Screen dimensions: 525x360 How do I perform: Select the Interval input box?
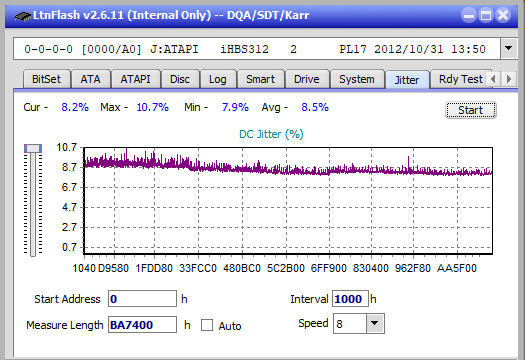pos(350,299)
